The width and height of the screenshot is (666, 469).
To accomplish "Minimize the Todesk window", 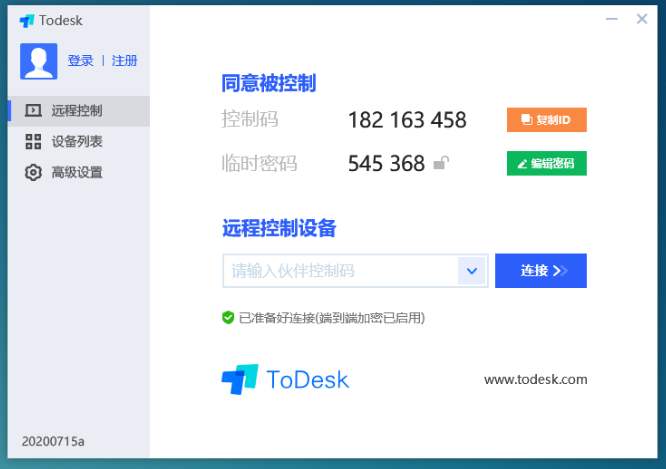I will [x=612, y=19].
